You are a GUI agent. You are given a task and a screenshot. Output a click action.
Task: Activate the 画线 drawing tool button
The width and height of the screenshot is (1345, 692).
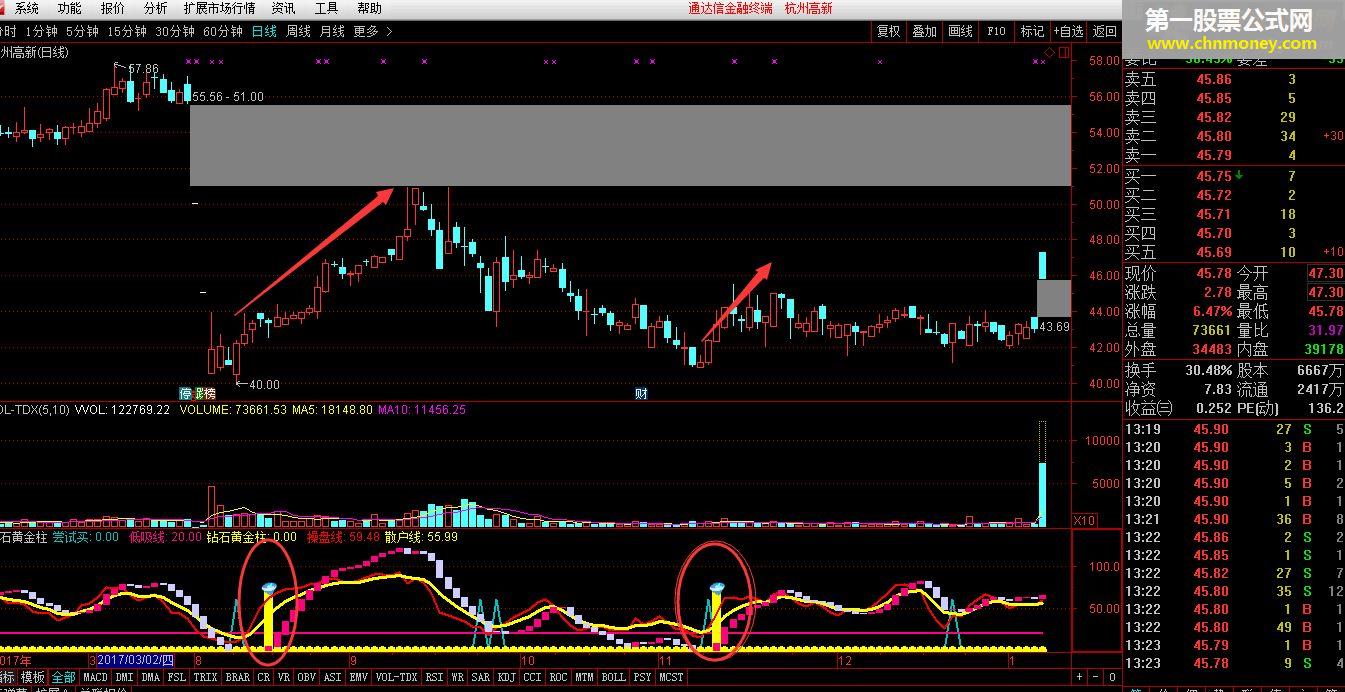[960, 31]
